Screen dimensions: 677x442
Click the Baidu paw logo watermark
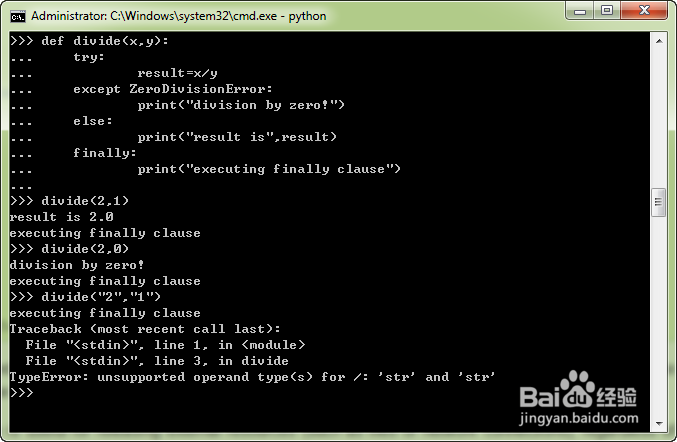click(x=578, y=388)
